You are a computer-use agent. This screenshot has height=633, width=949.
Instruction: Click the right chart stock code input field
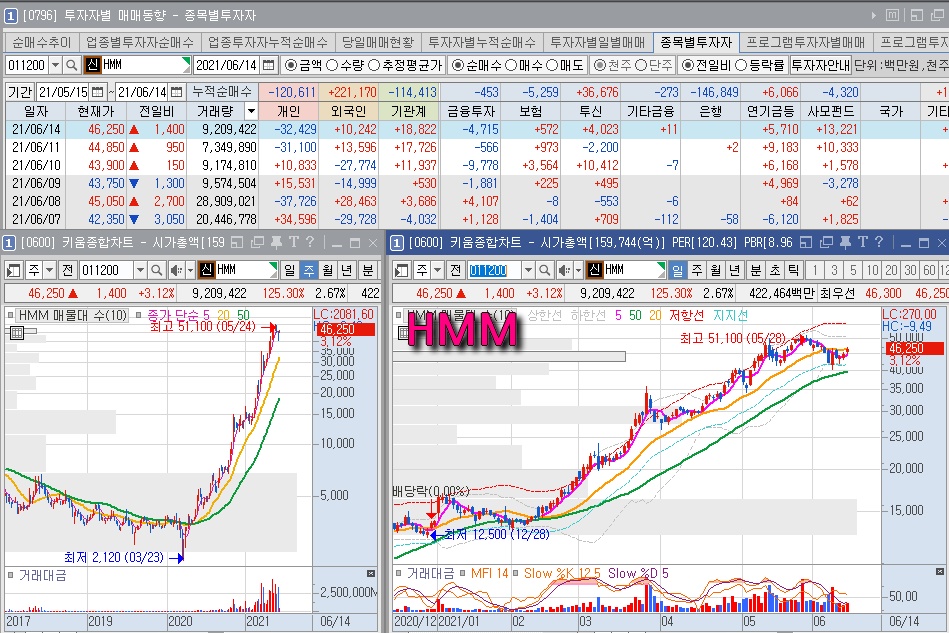click(x=494, y=270)
